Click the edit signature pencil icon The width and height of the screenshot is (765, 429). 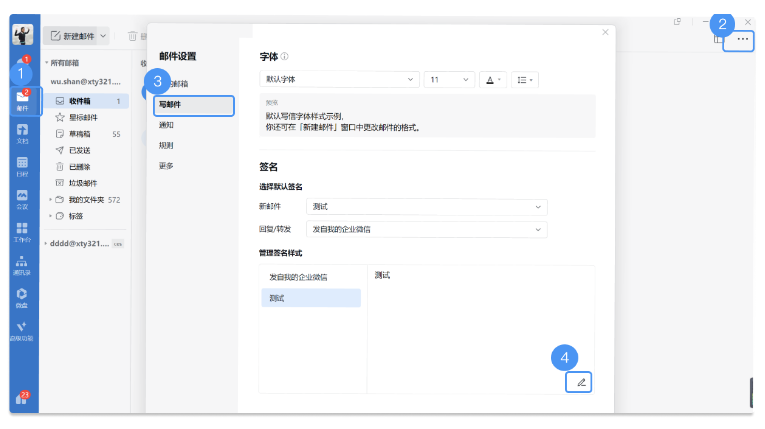(582, 382)
